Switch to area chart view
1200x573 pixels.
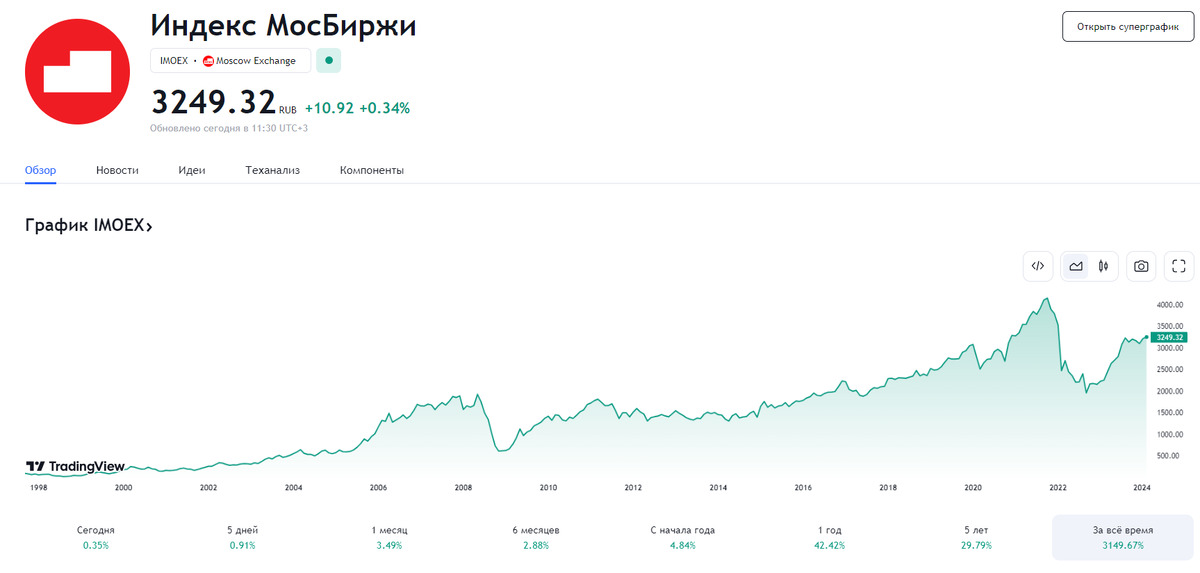pyautogui.click(x=1076, y=266)
